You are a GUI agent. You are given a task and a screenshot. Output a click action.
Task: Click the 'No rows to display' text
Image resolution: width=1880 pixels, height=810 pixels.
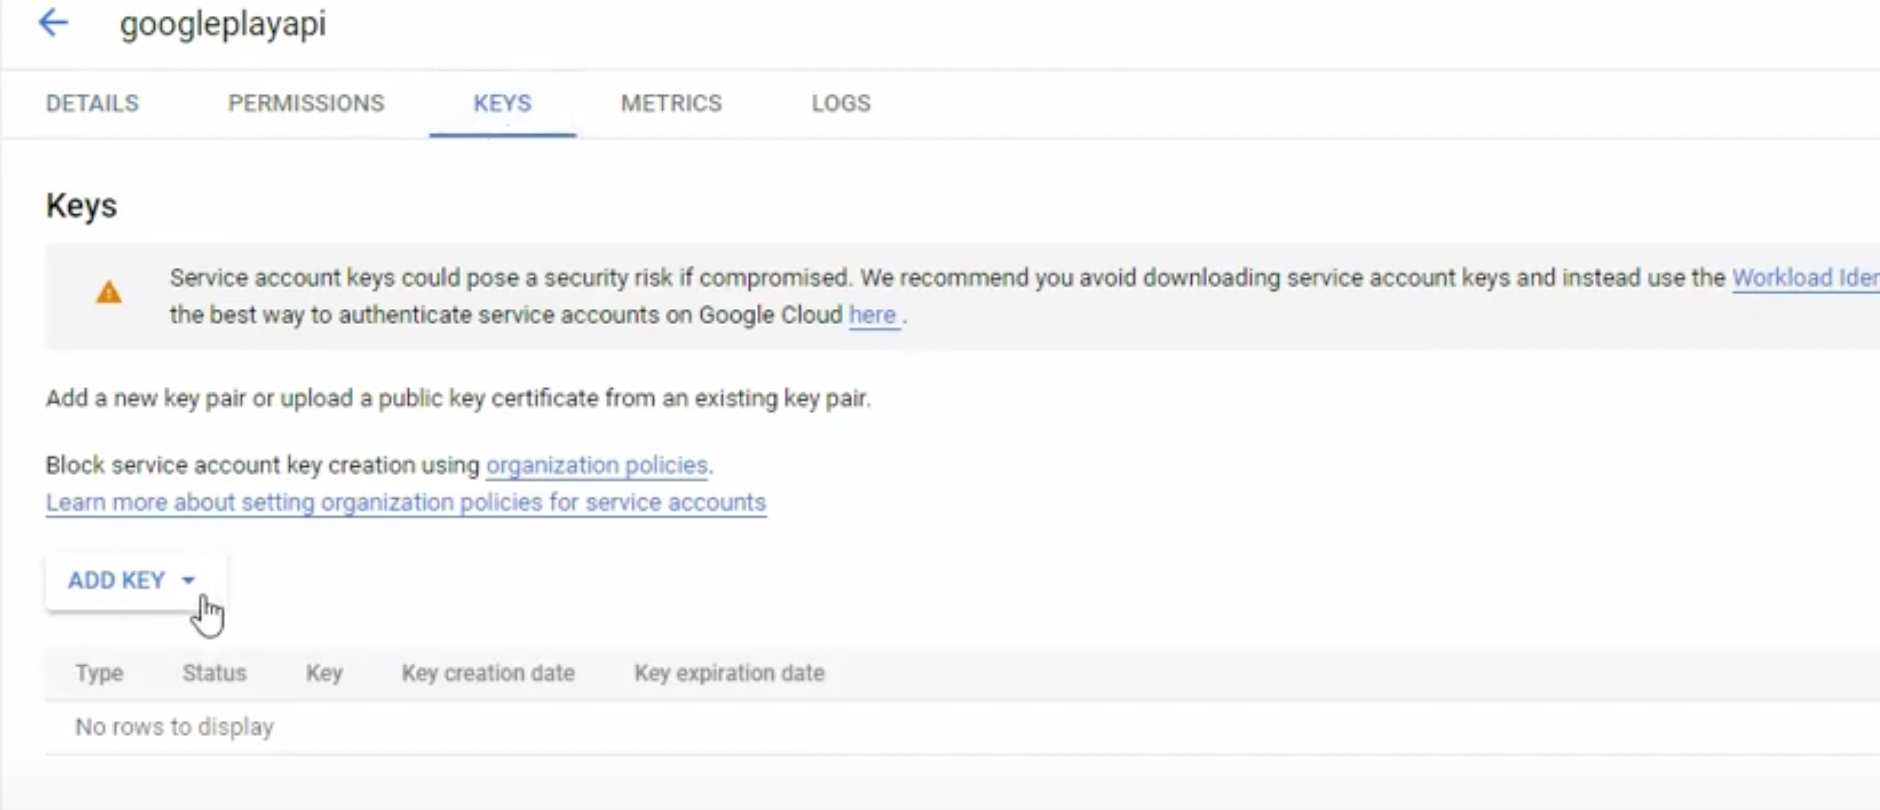(174, 727)
